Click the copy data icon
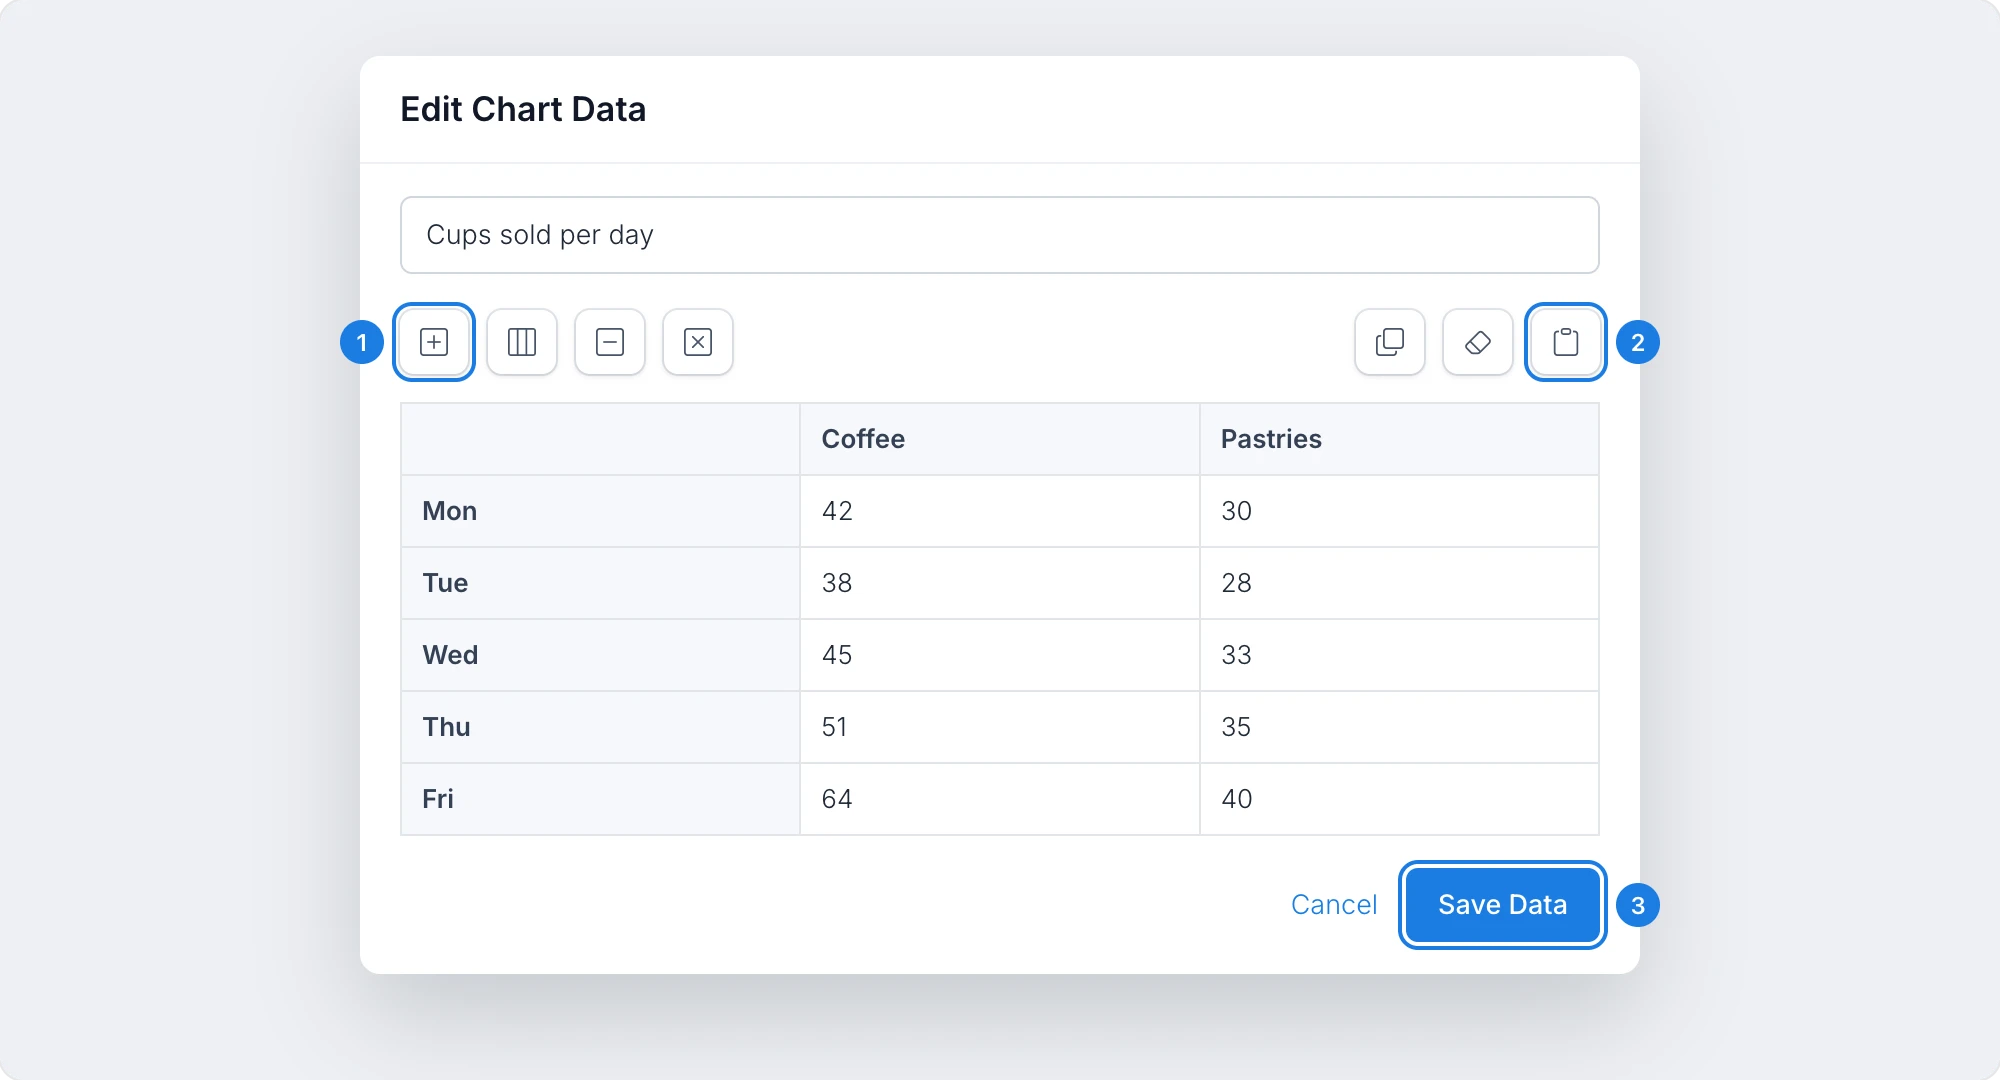 pyautogui.click(x=1390, y=342)
